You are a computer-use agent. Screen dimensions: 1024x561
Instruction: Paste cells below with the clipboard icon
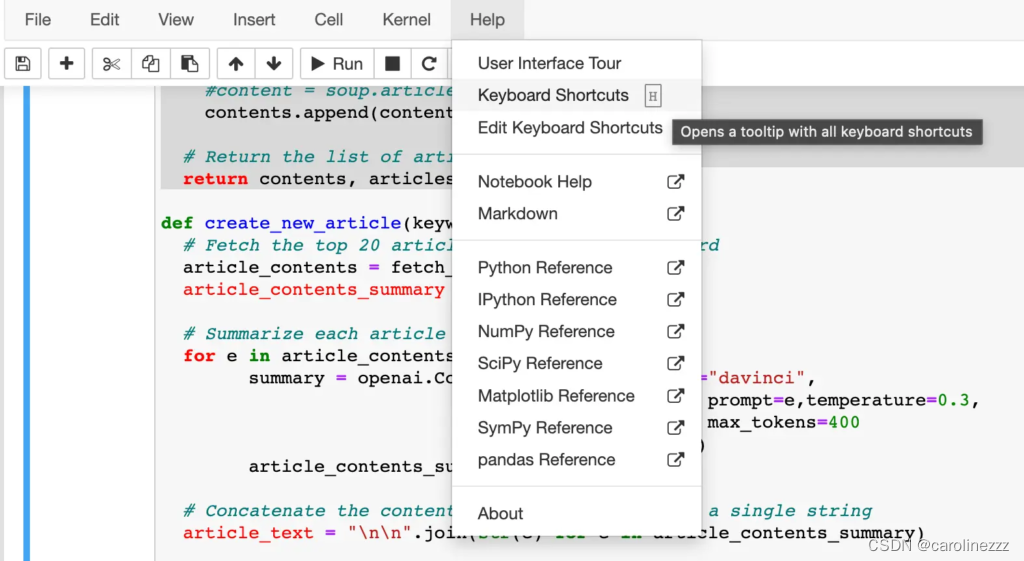point(189,63)
